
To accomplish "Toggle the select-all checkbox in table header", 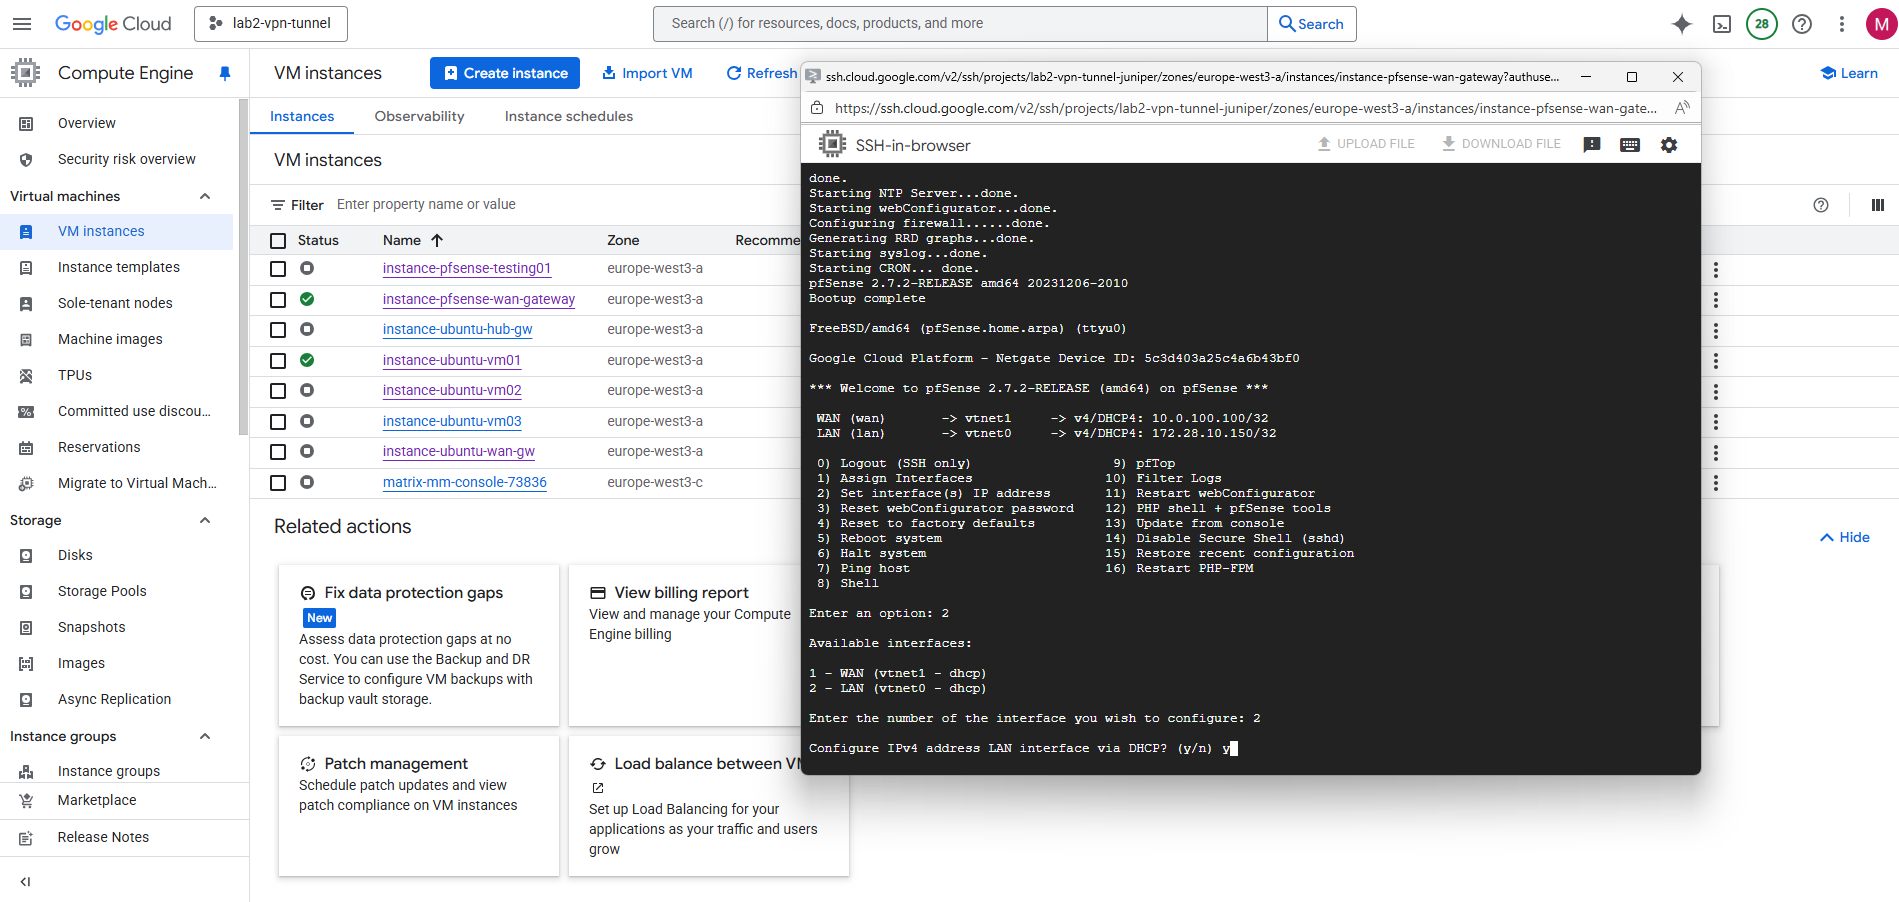I will (x=278, y=241).
